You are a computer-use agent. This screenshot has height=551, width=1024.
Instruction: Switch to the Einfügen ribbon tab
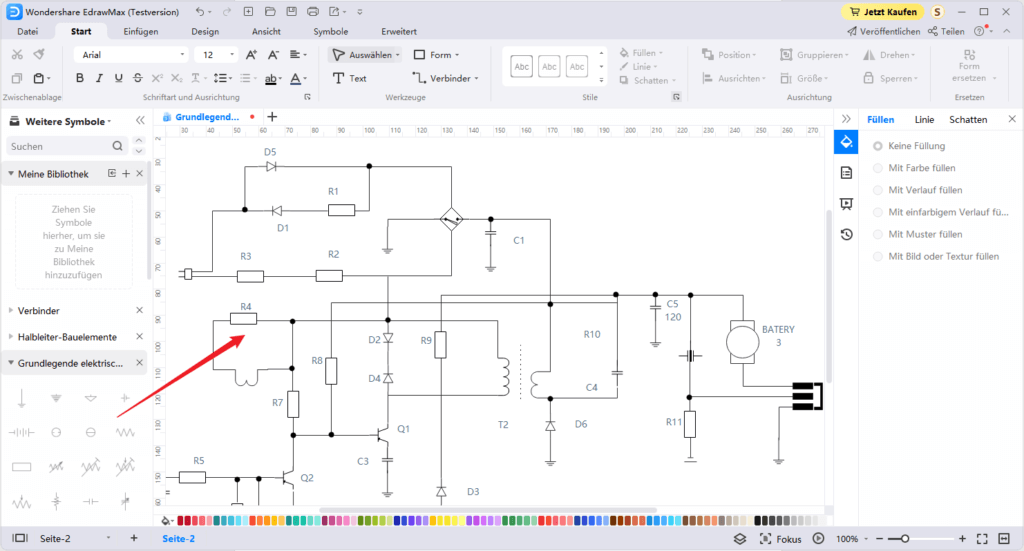click(x=140, y=31)
